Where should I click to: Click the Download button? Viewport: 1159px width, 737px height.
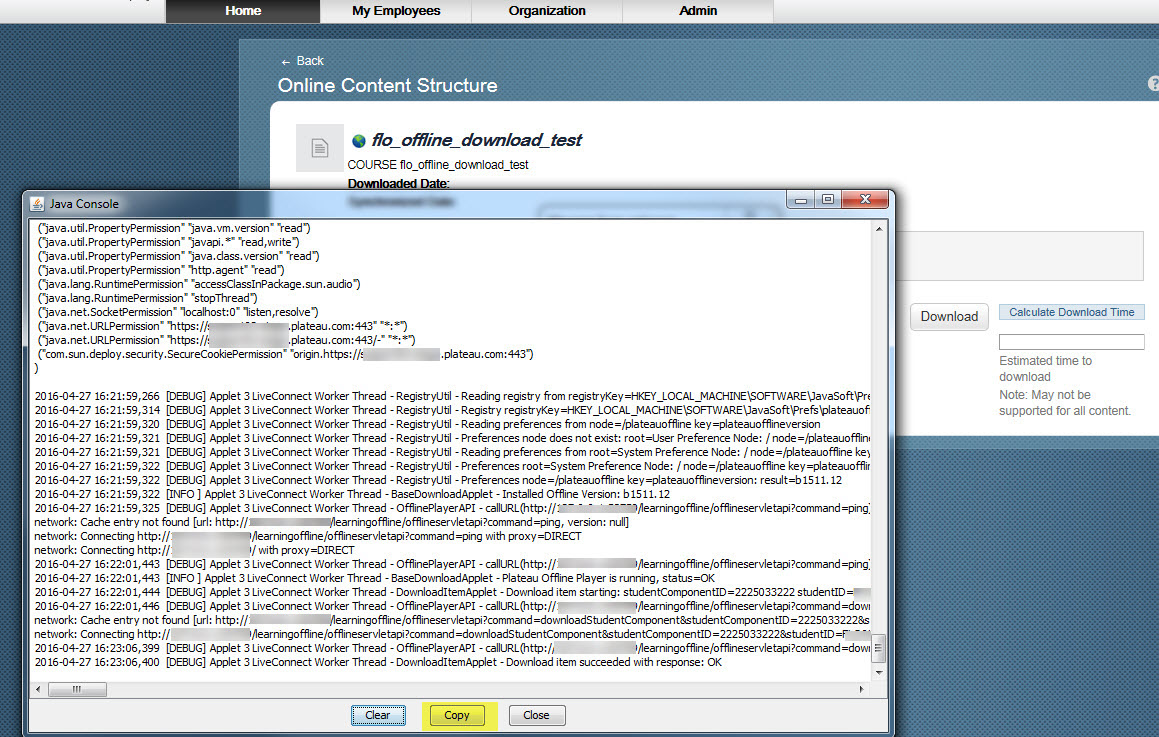(x=949, y=316)
